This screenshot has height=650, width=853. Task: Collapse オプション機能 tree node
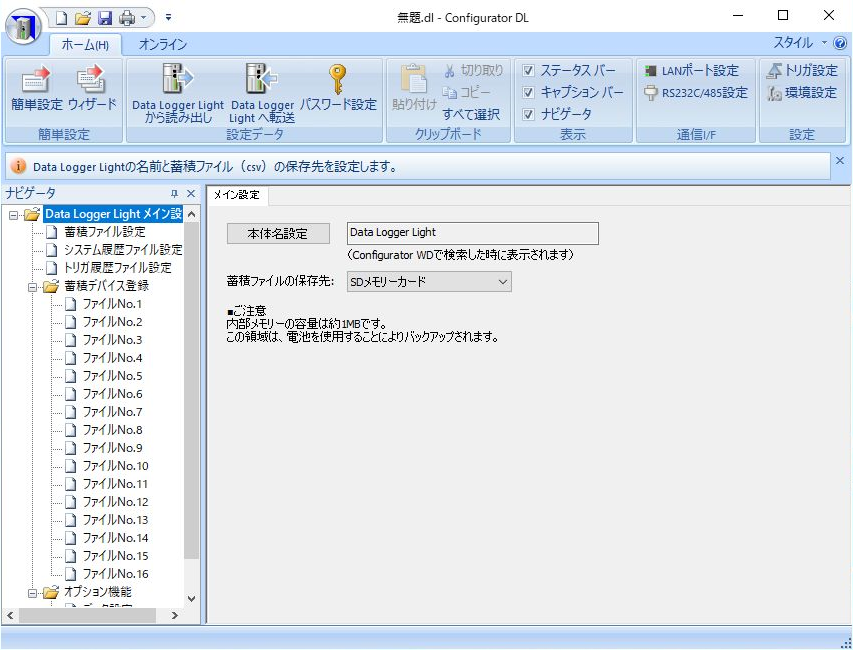click(x=33, y=593)
